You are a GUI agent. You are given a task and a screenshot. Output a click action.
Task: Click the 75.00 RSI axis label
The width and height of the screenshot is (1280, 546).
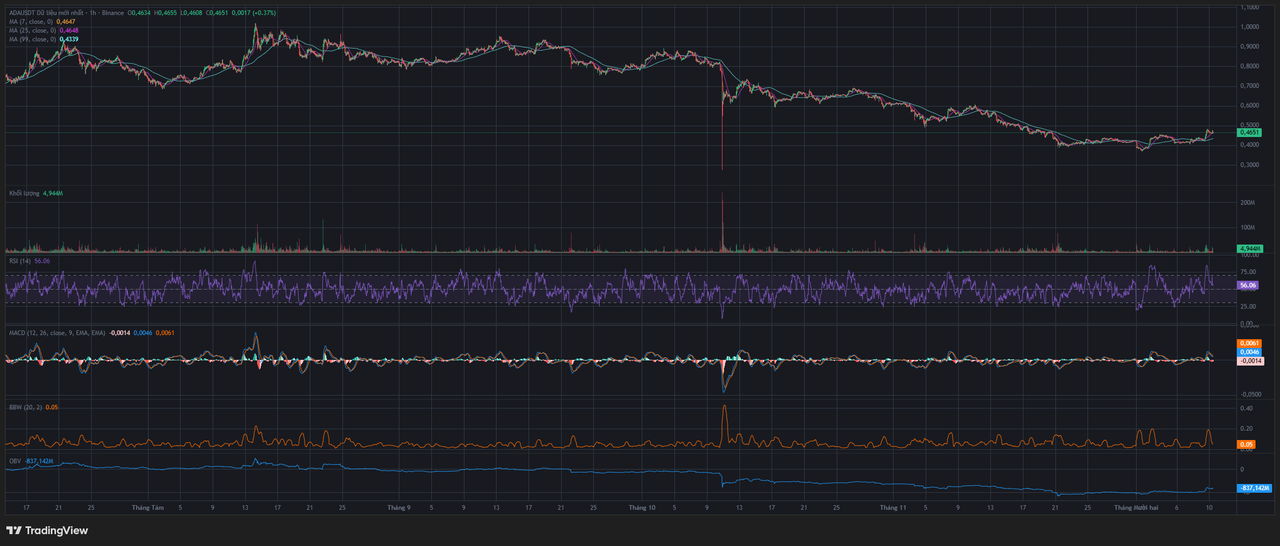[x=1248, y=271]
